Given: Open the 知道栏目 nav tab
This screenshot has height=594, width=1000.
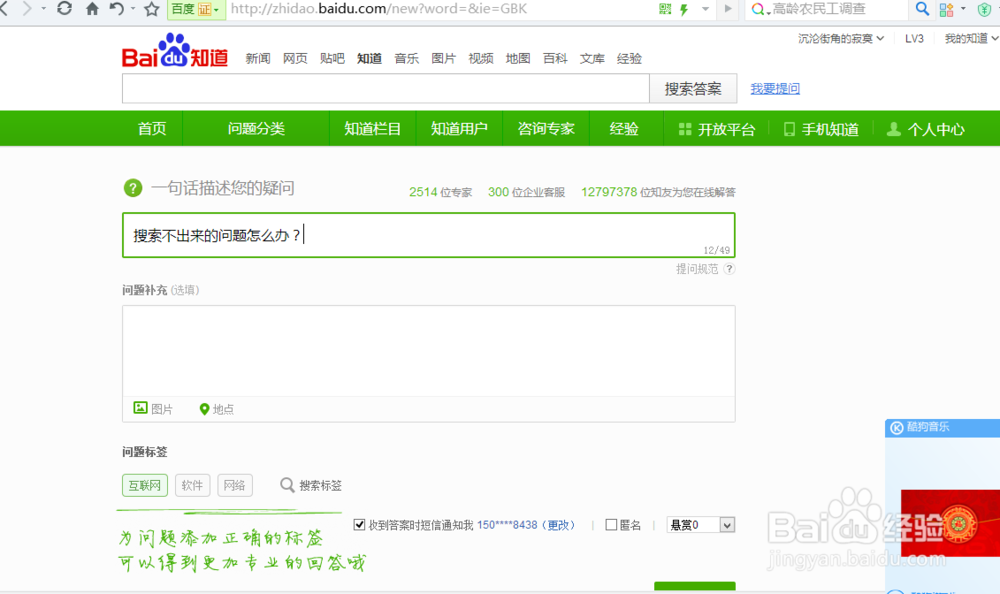Looking at the screenshot, I should [372, 129].
